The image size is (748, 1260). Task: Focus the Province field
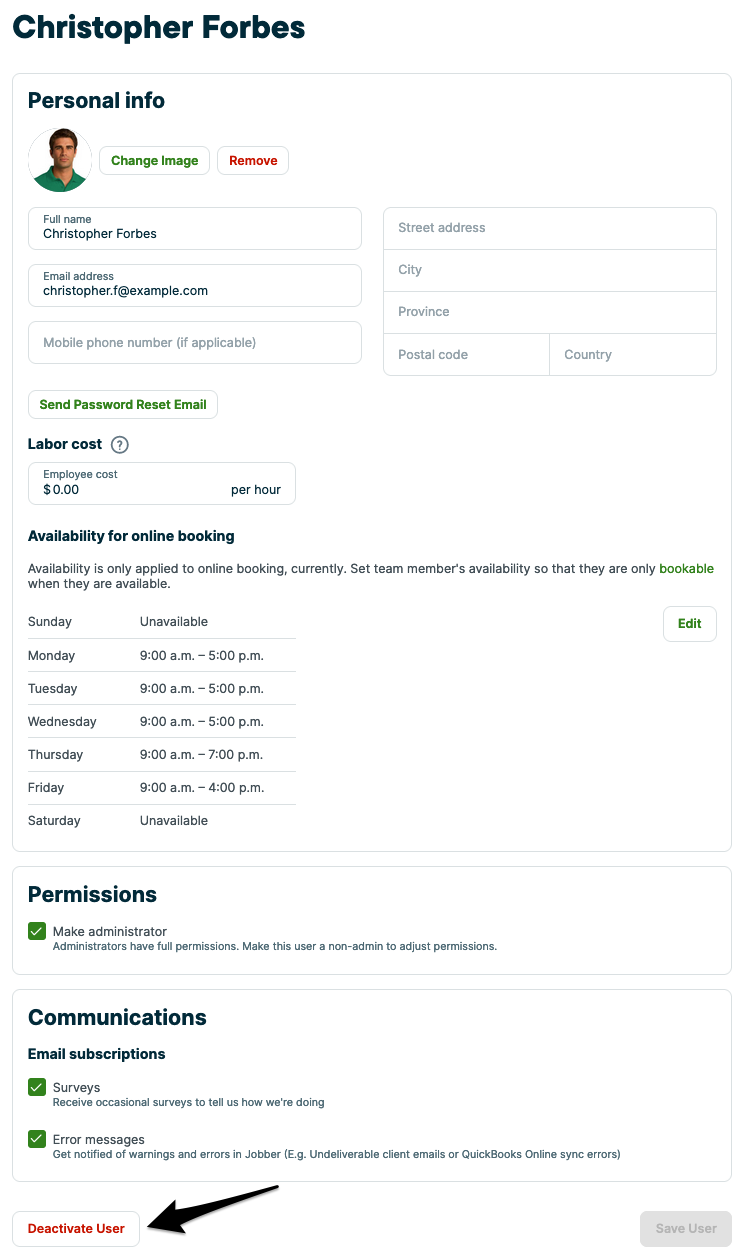pos(550,312)
